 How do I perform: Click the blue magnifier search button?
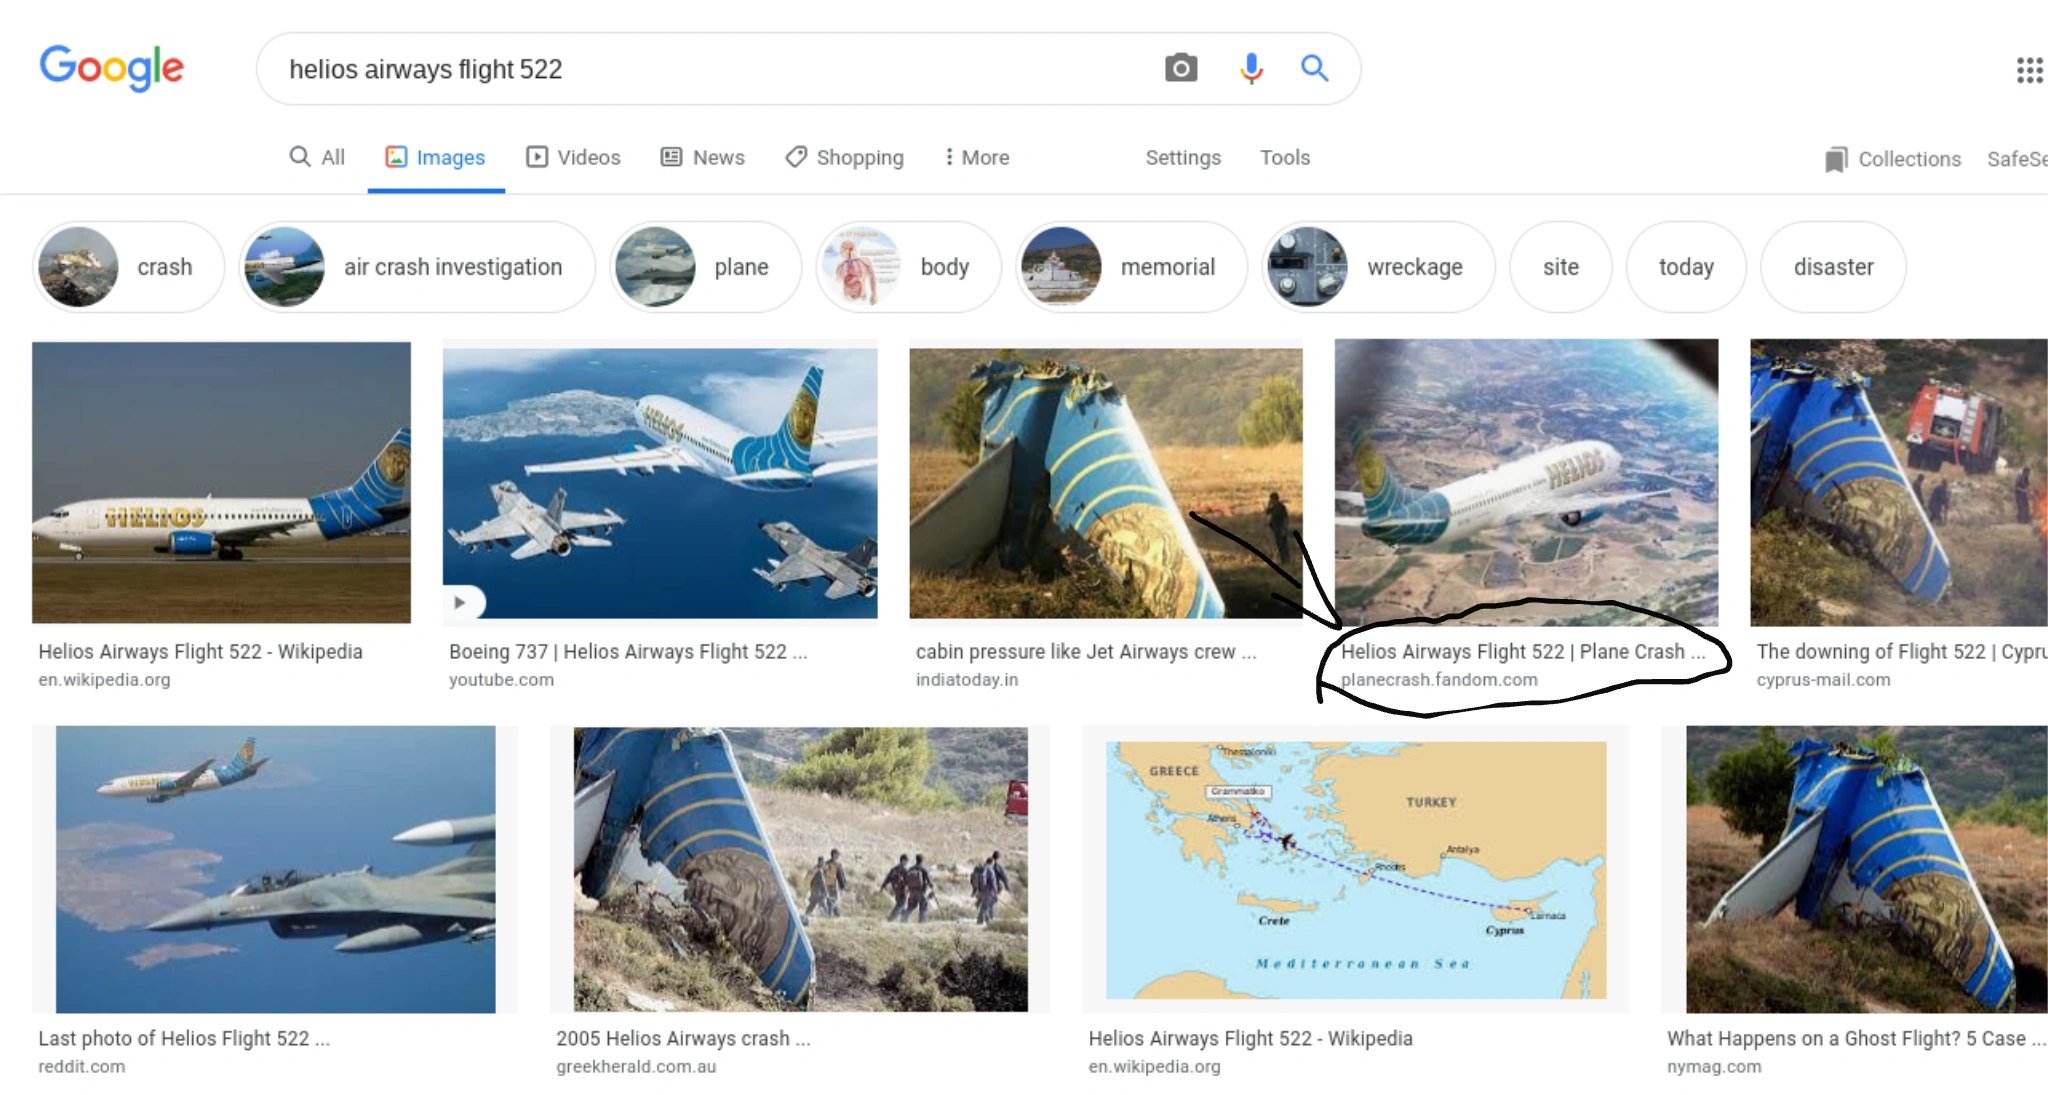coord(1314,68)
